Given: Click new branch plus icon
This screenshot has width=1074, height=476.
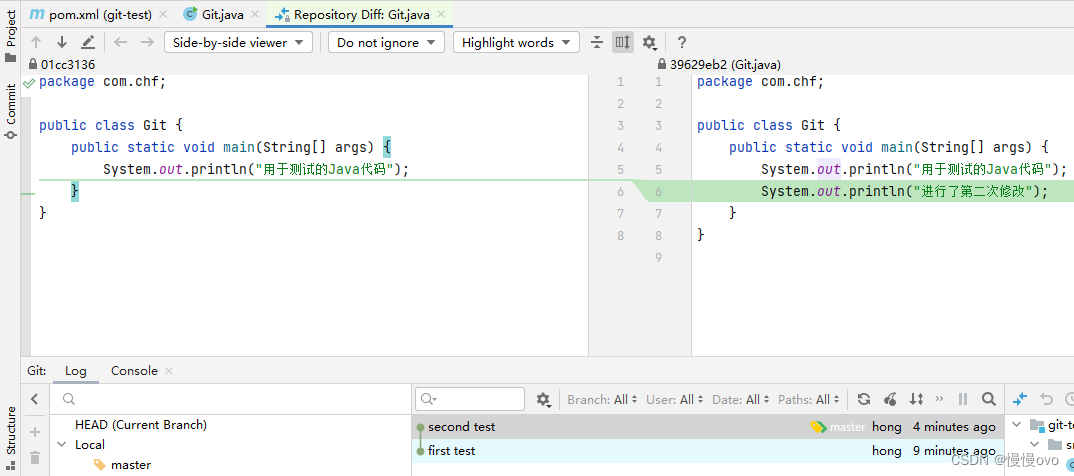Looking at the screenshot, I should (x=36, y=432).
